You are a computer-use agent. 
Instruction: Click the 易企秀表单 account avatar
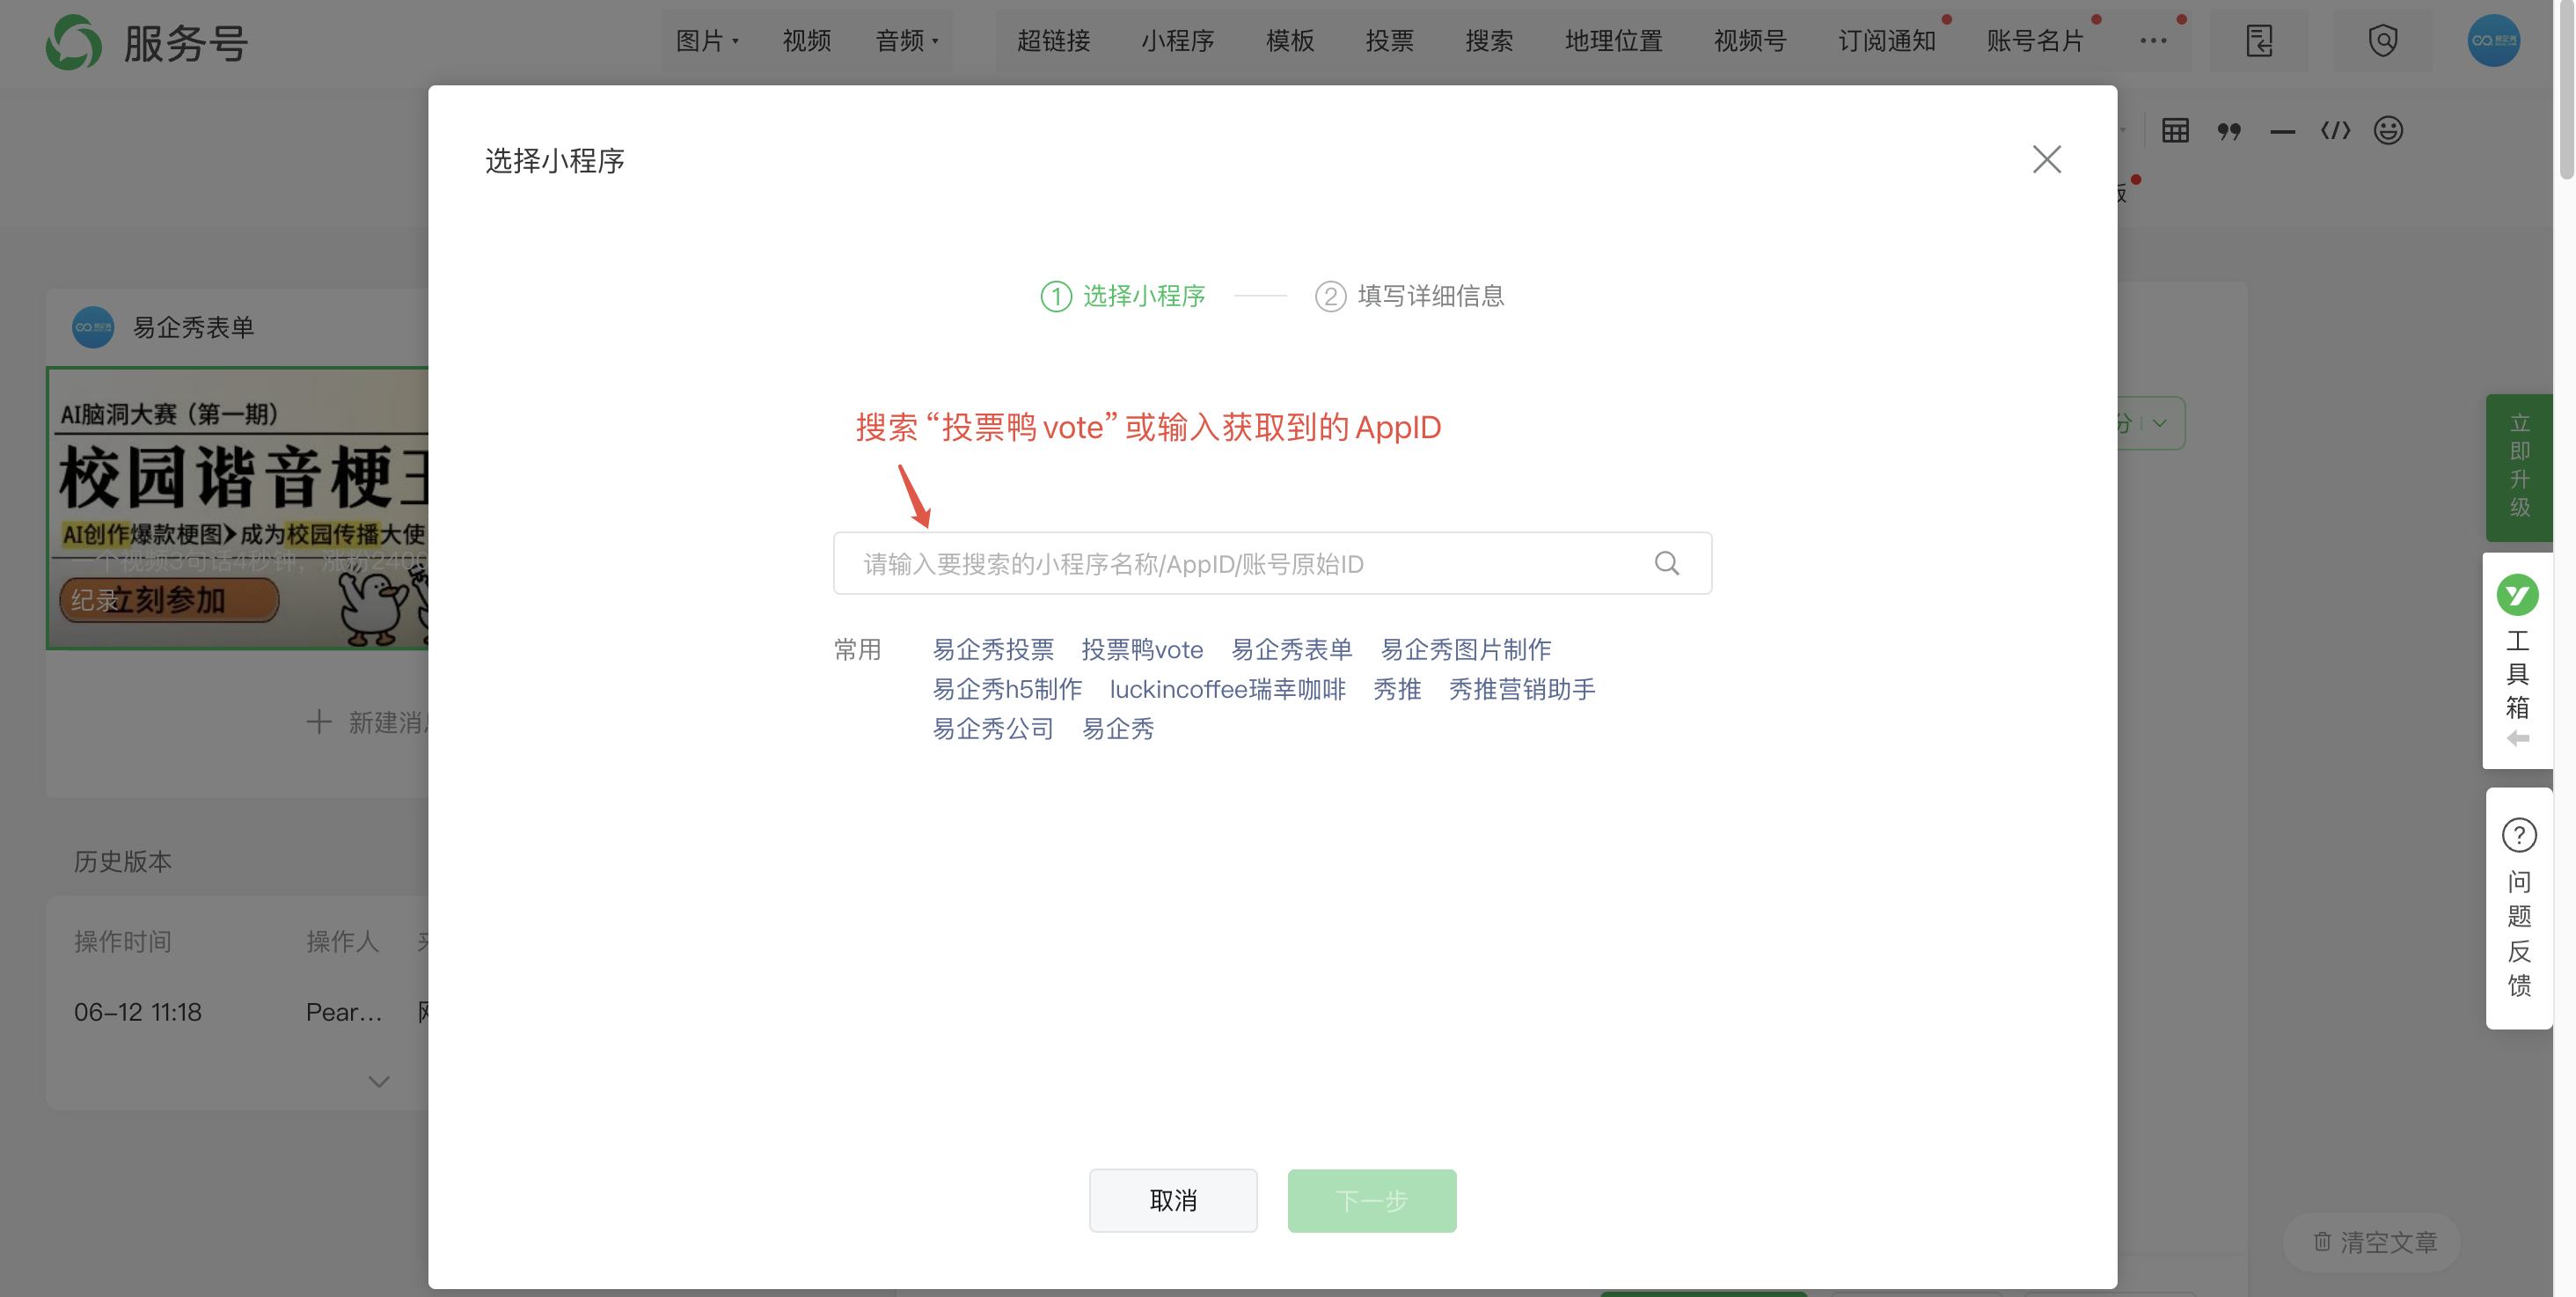93,327
